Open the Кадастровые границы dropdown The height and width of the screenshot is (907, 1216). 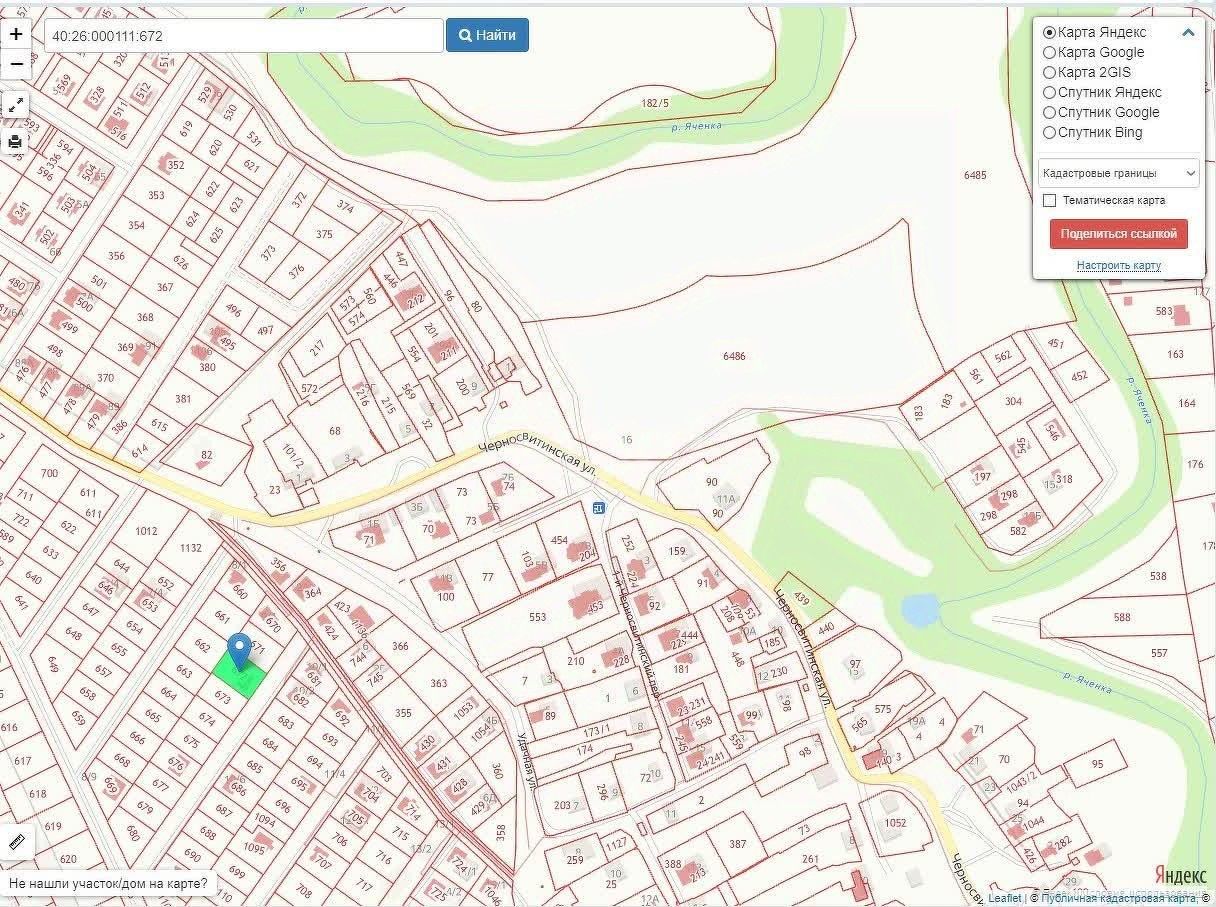point(1118,173)
